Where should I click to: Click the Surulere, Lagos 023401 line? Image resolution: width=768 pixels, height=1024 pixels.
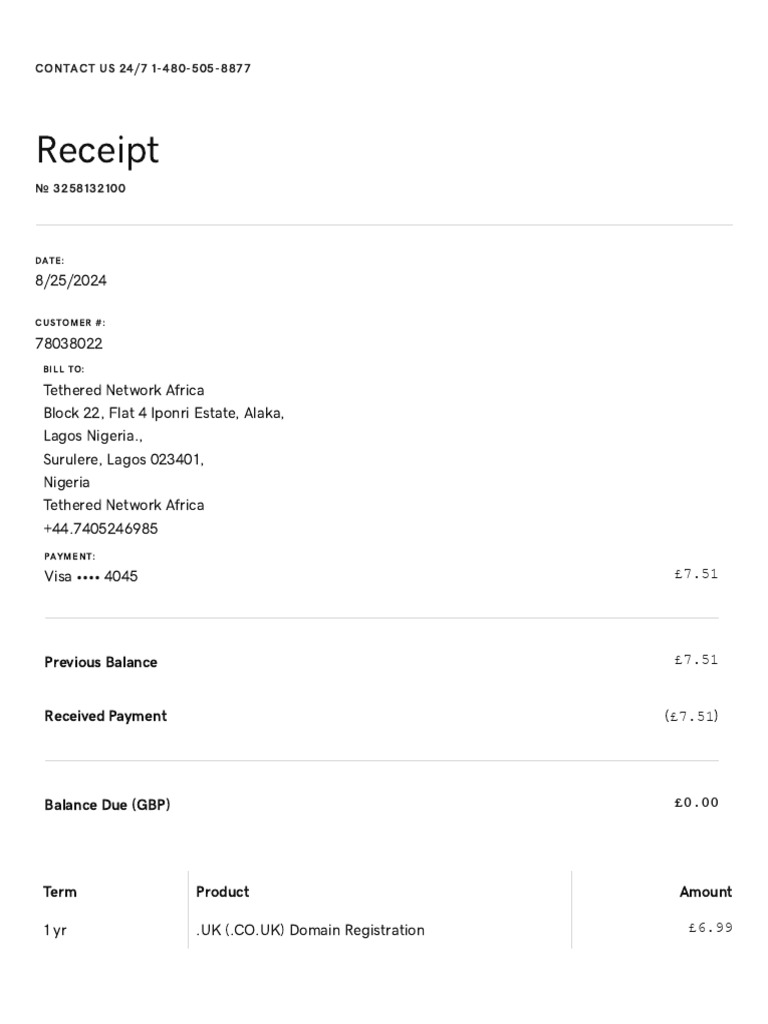124,459
